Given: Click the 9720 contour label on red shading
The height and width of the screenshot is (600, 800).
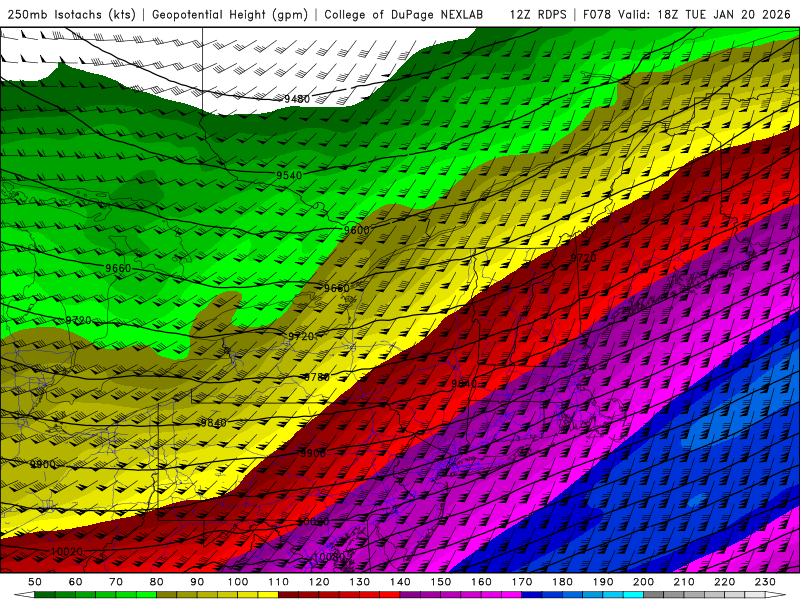Looking at the screenshot, I should pos(583,258).
